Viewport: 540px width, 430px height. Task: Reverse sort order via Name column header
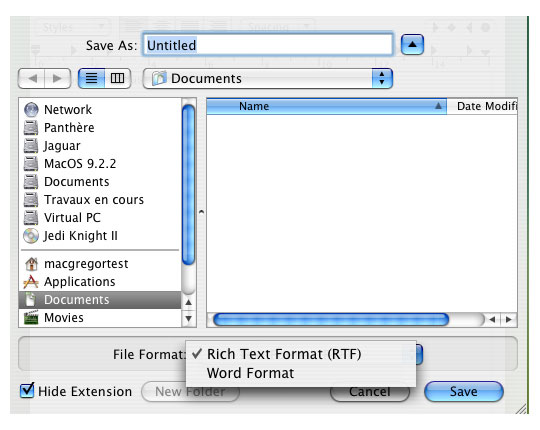click(326, 106)
